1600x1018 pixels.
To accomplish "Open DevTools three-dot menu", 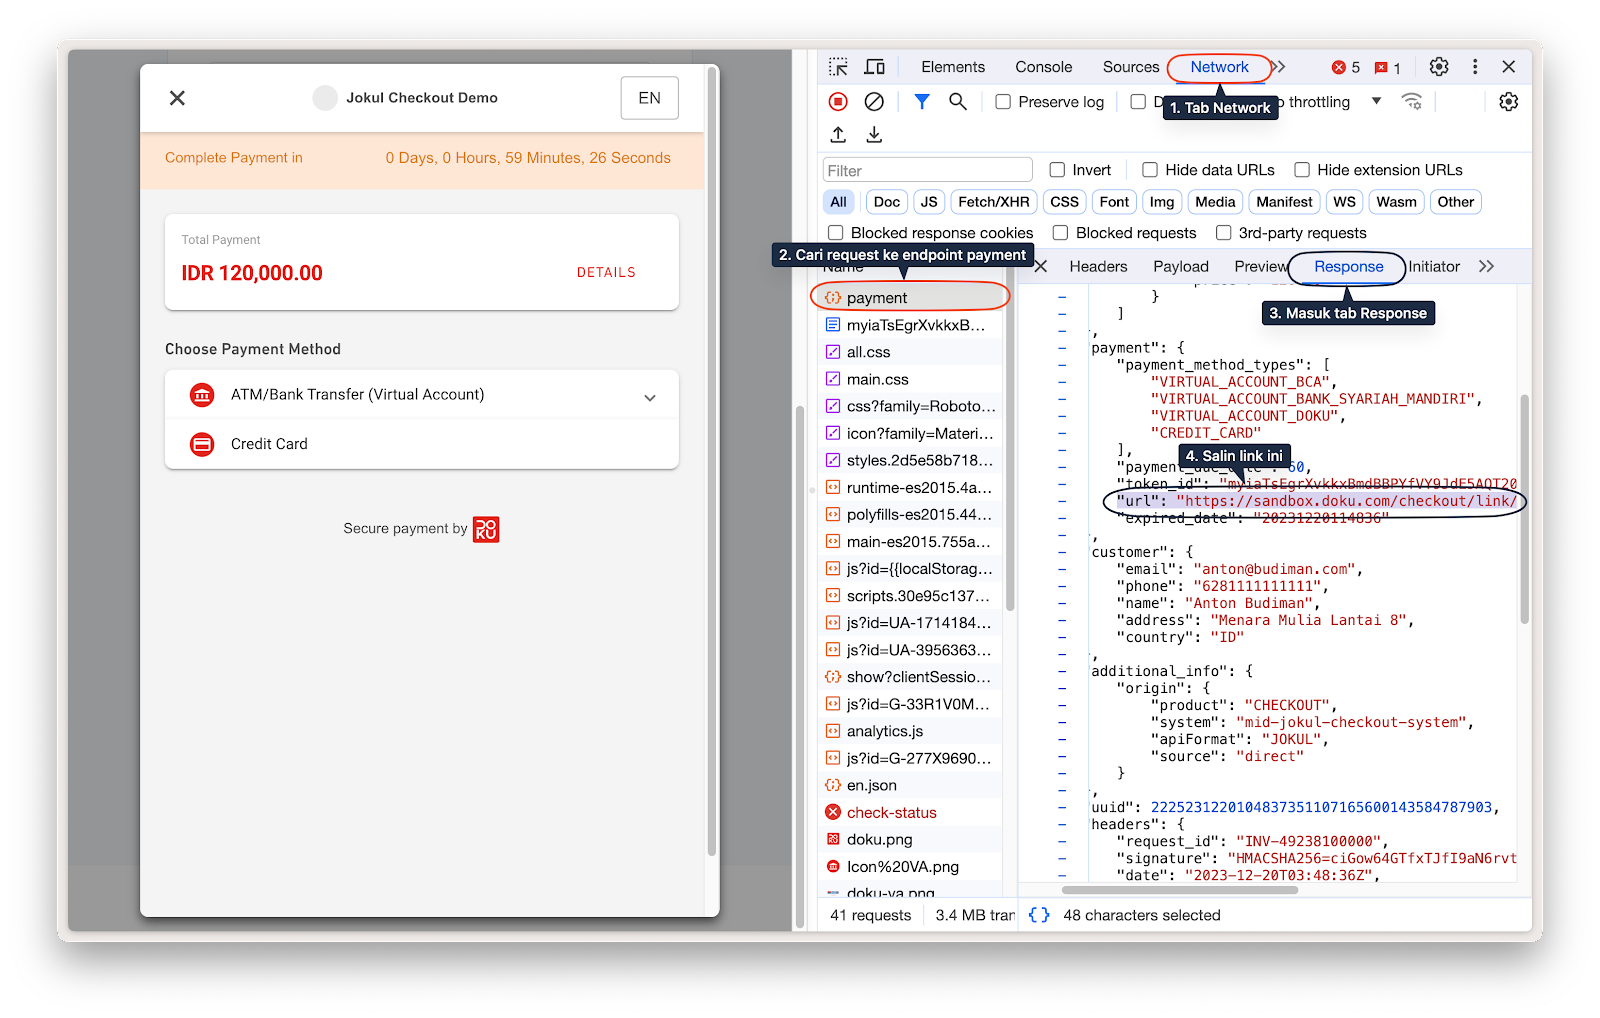I will pos(1475,67).
